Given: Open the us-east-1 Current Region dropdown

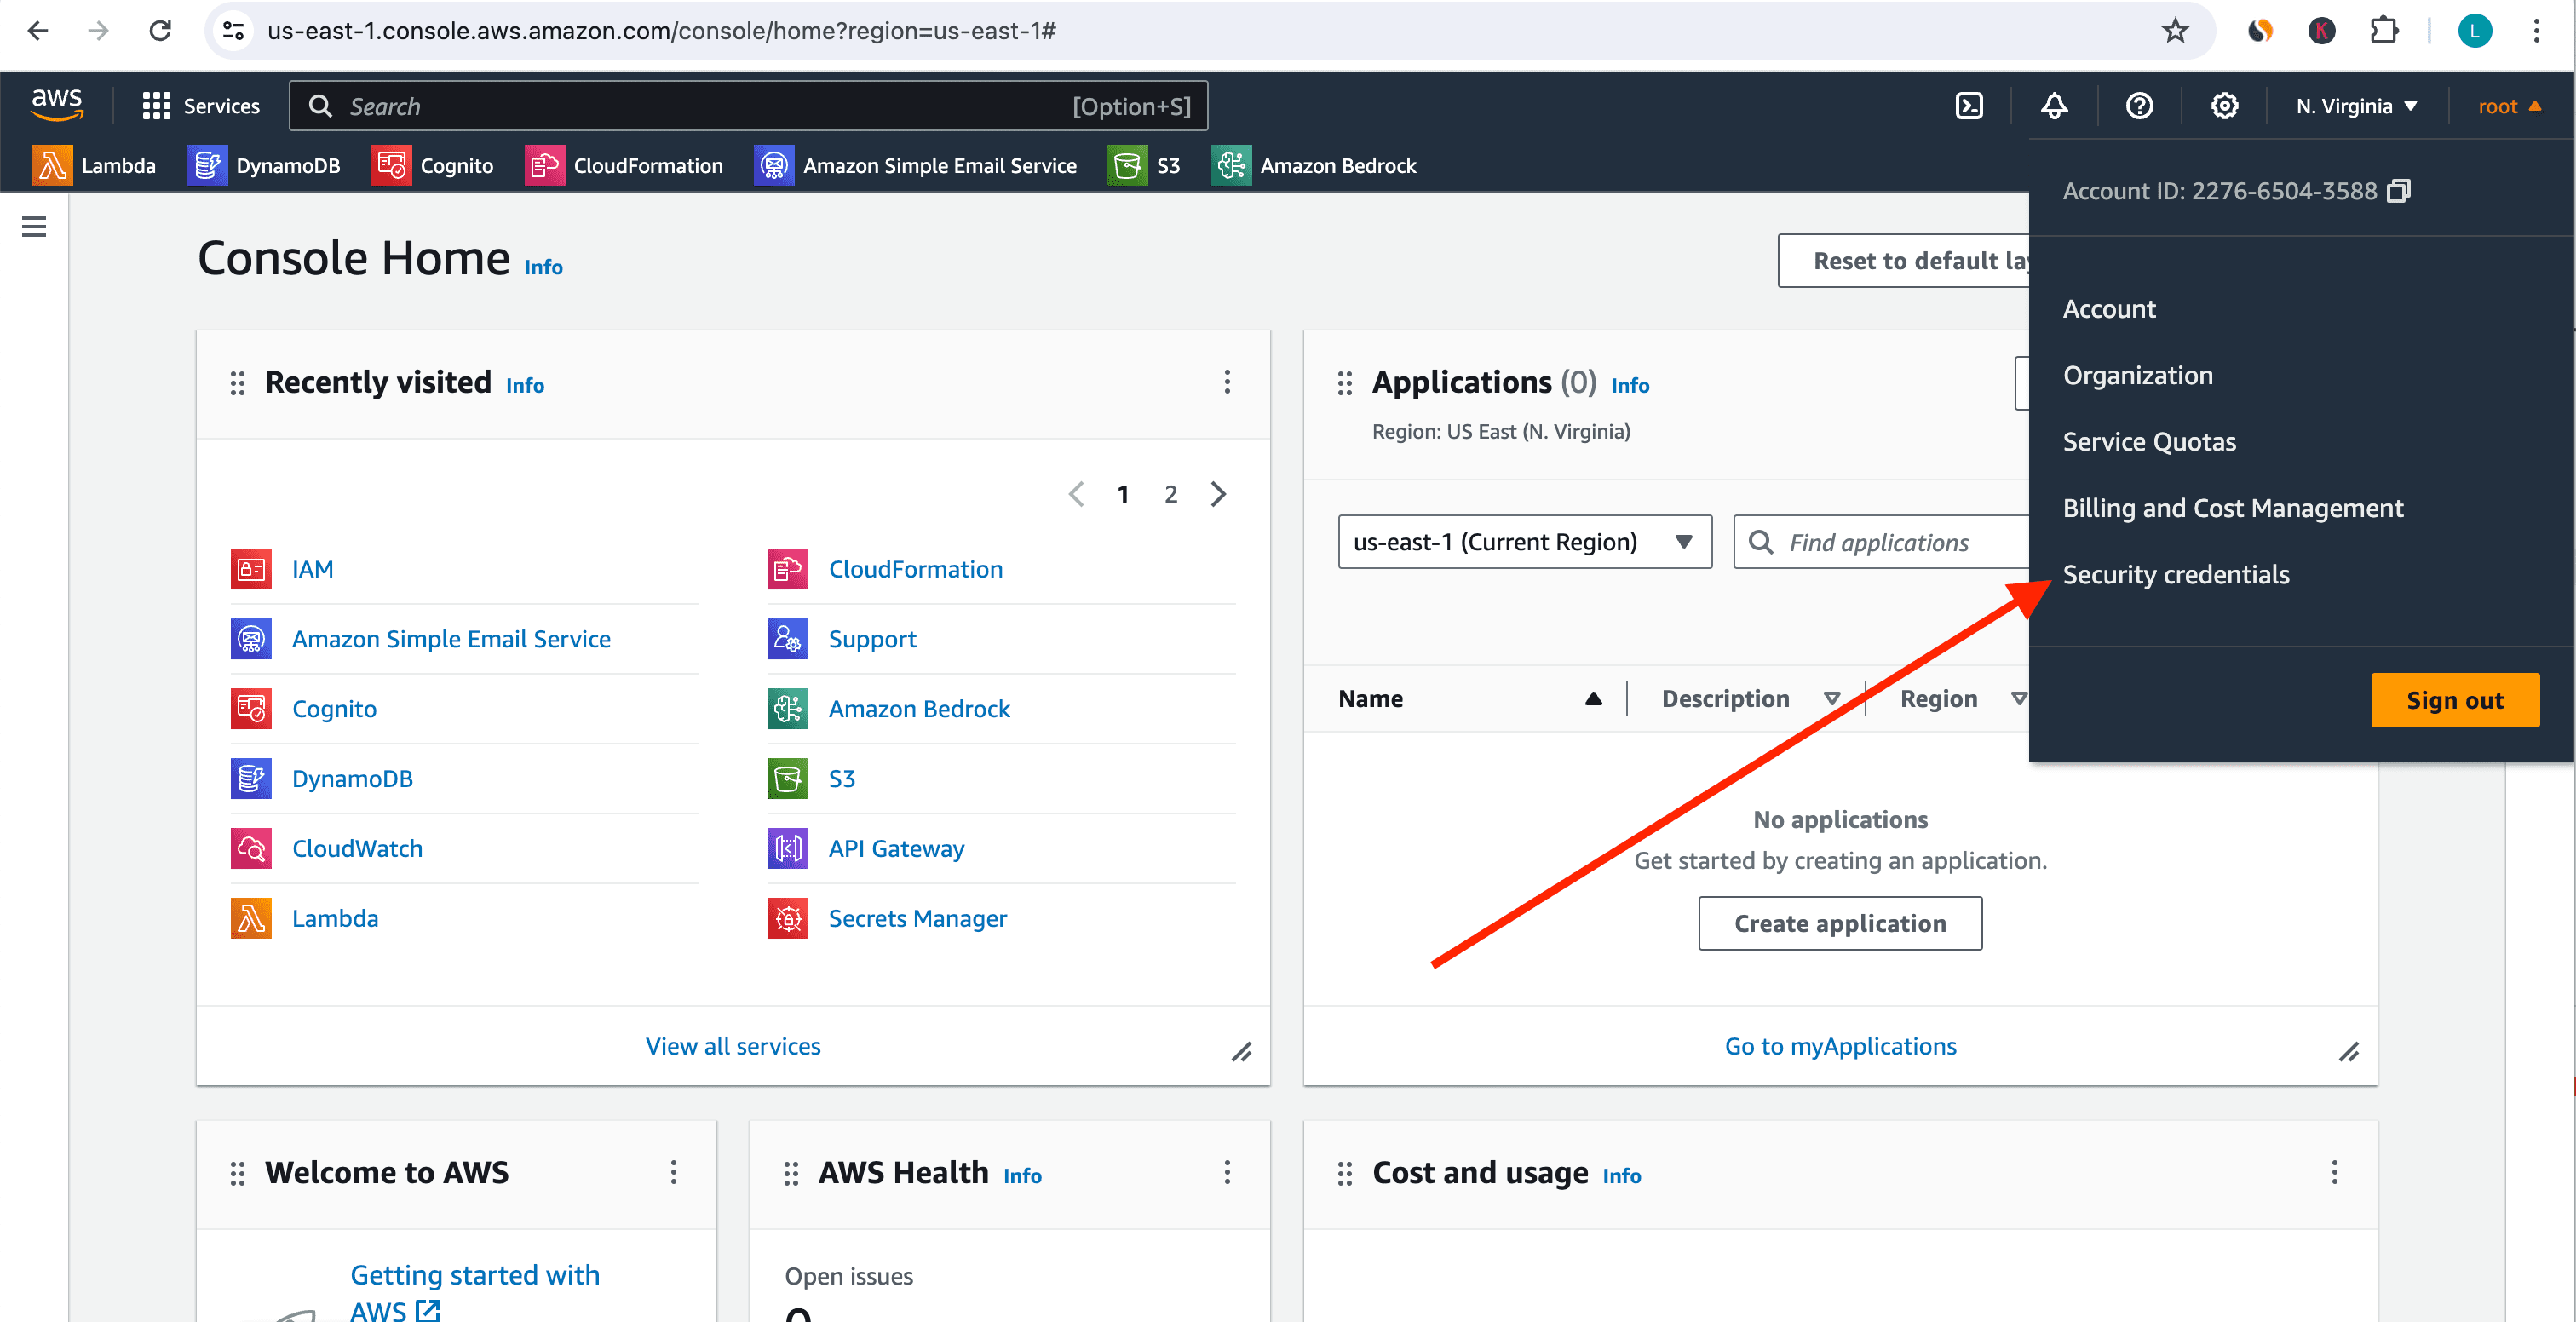Looking at the screenshot, I should coord(1524,542).
